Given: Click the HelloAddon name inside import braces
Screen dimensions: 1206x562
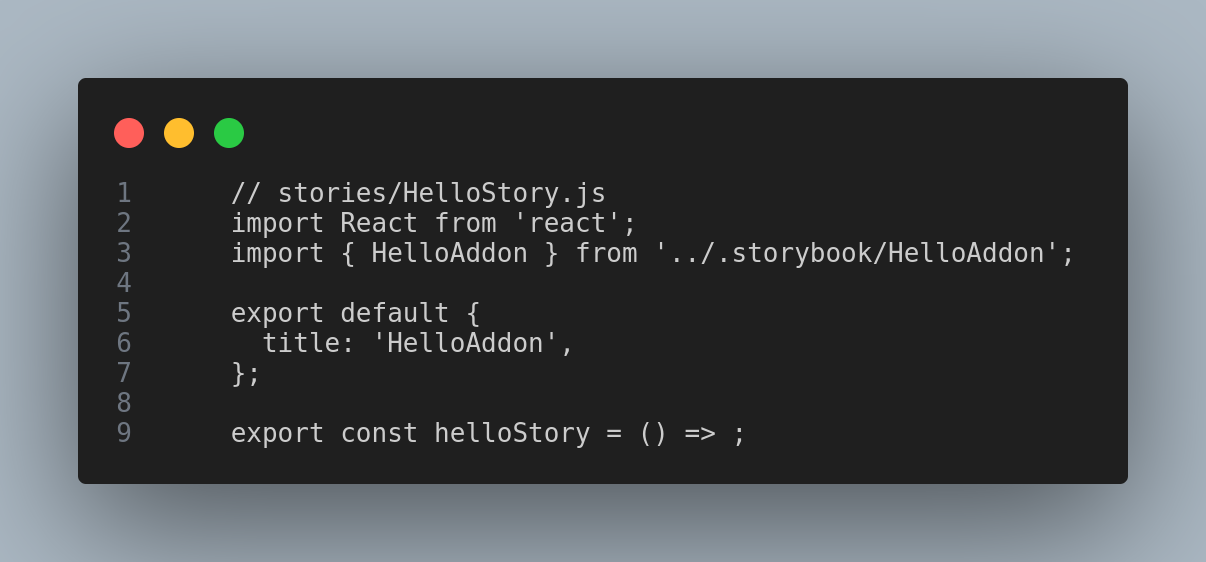Looking at the screenshot, I should (449, 253).
